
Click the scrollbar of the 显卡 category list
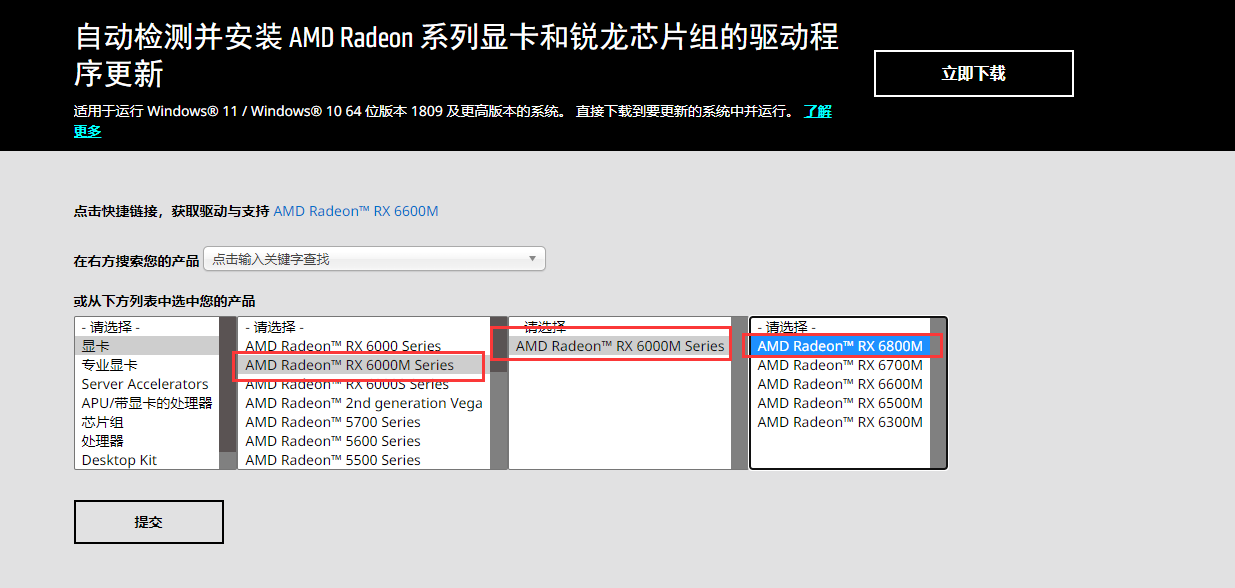click(x=228, y=393)
